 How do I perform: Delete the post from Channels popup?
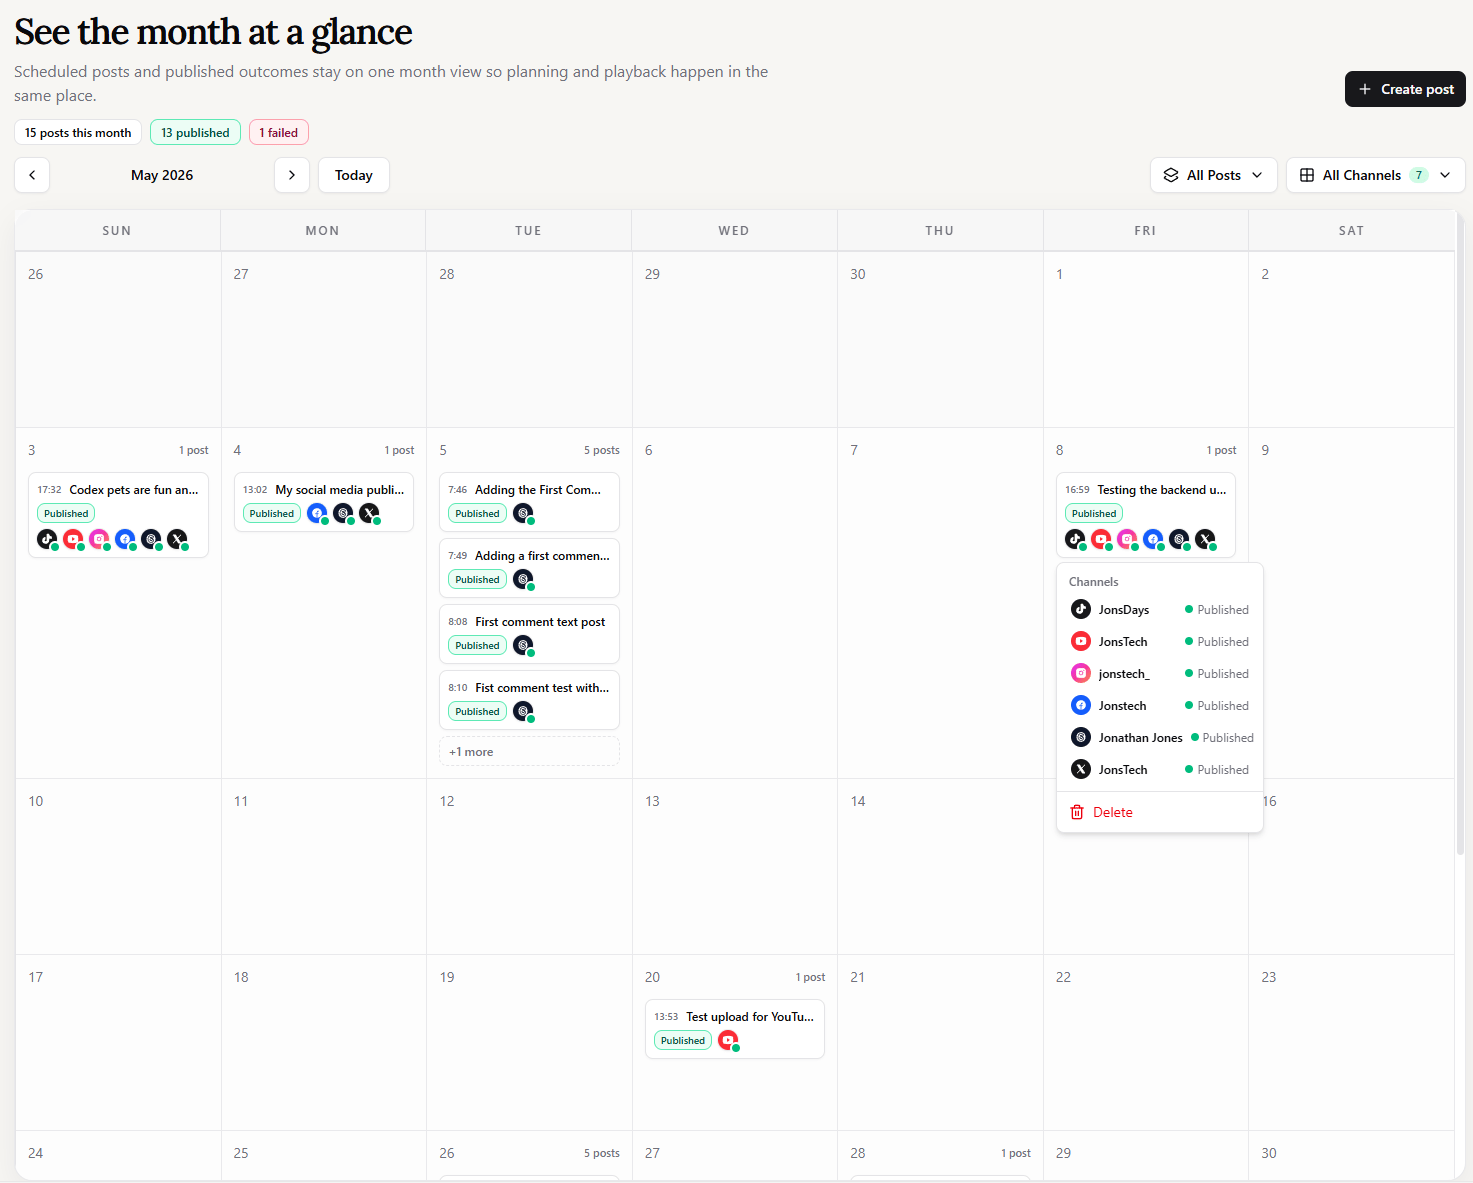click(x=1160, y=812)
